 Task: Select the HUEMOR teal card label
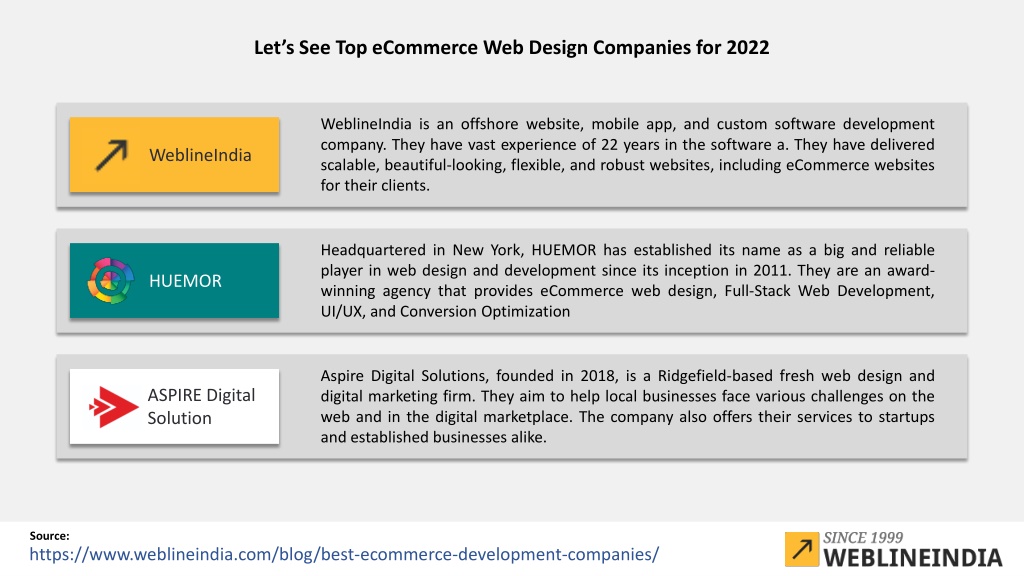pos(185,281)
